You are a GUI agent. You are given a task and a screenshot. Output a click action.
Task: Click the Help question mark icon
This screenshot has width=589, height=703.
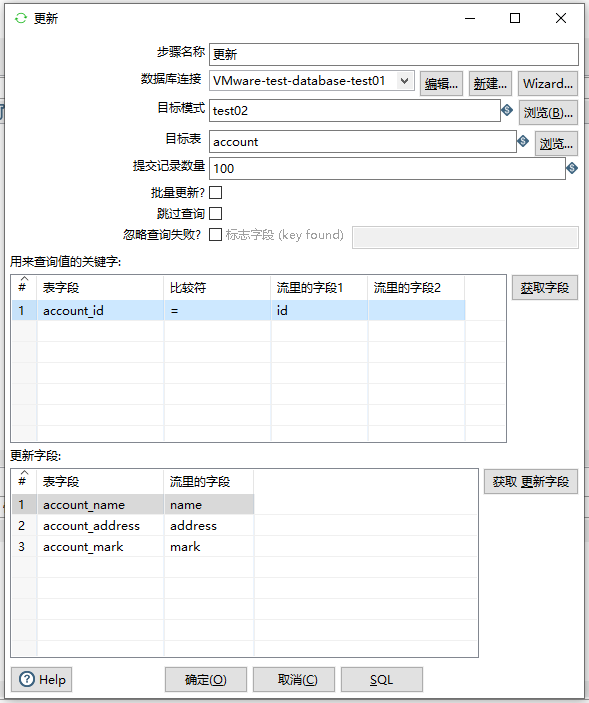click(27, 679)
